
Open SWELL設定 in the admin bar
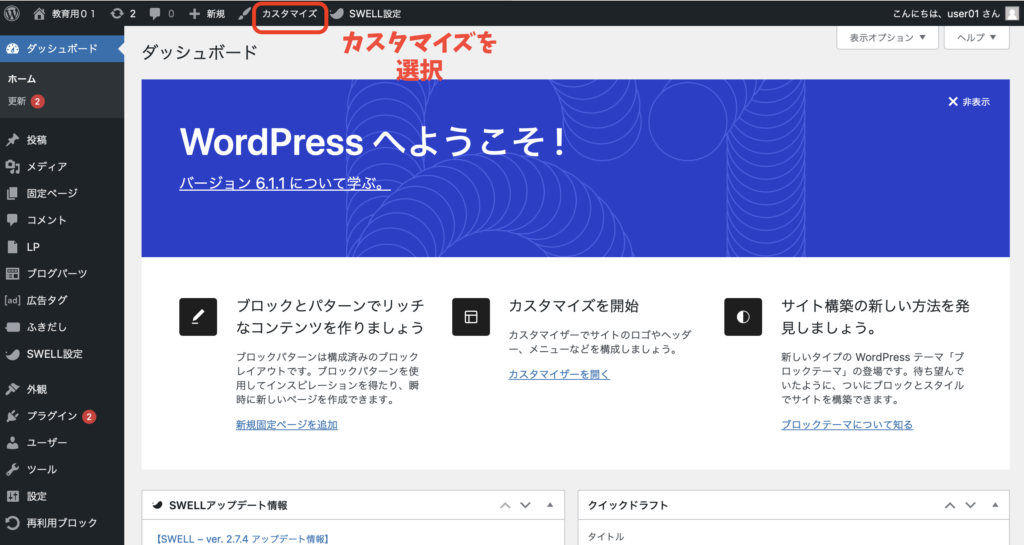coord(366,14)
